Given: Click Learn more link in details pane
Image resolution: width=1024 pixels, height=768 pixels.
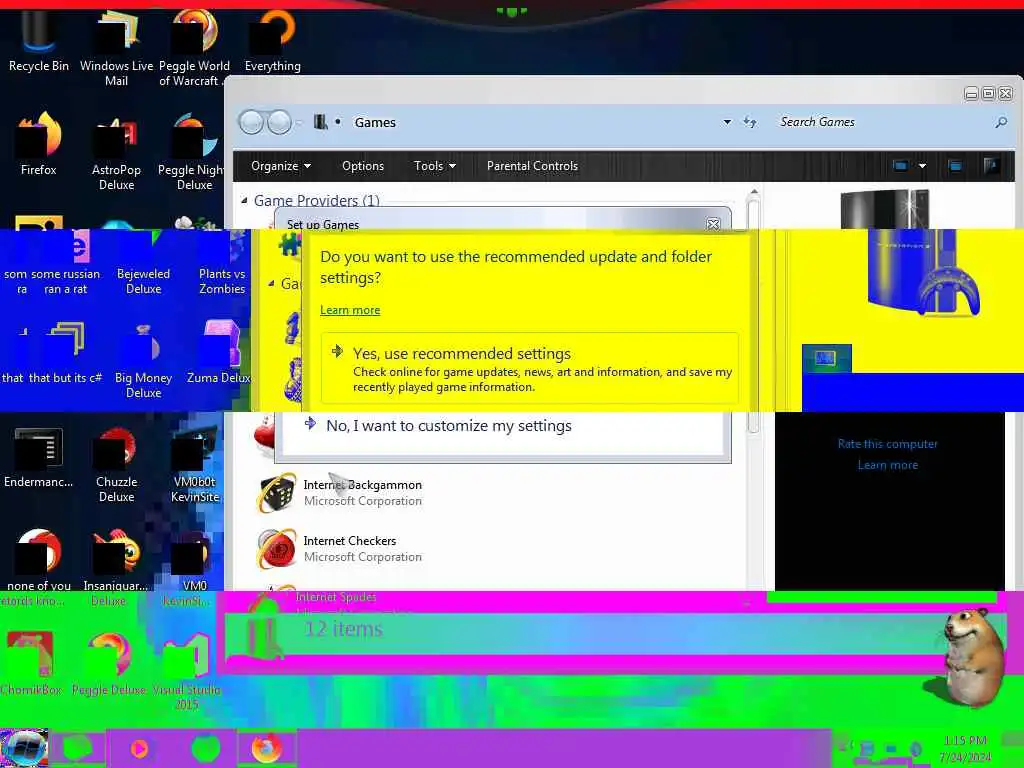Looking at the screenshot, I should (x=888, y=465).
